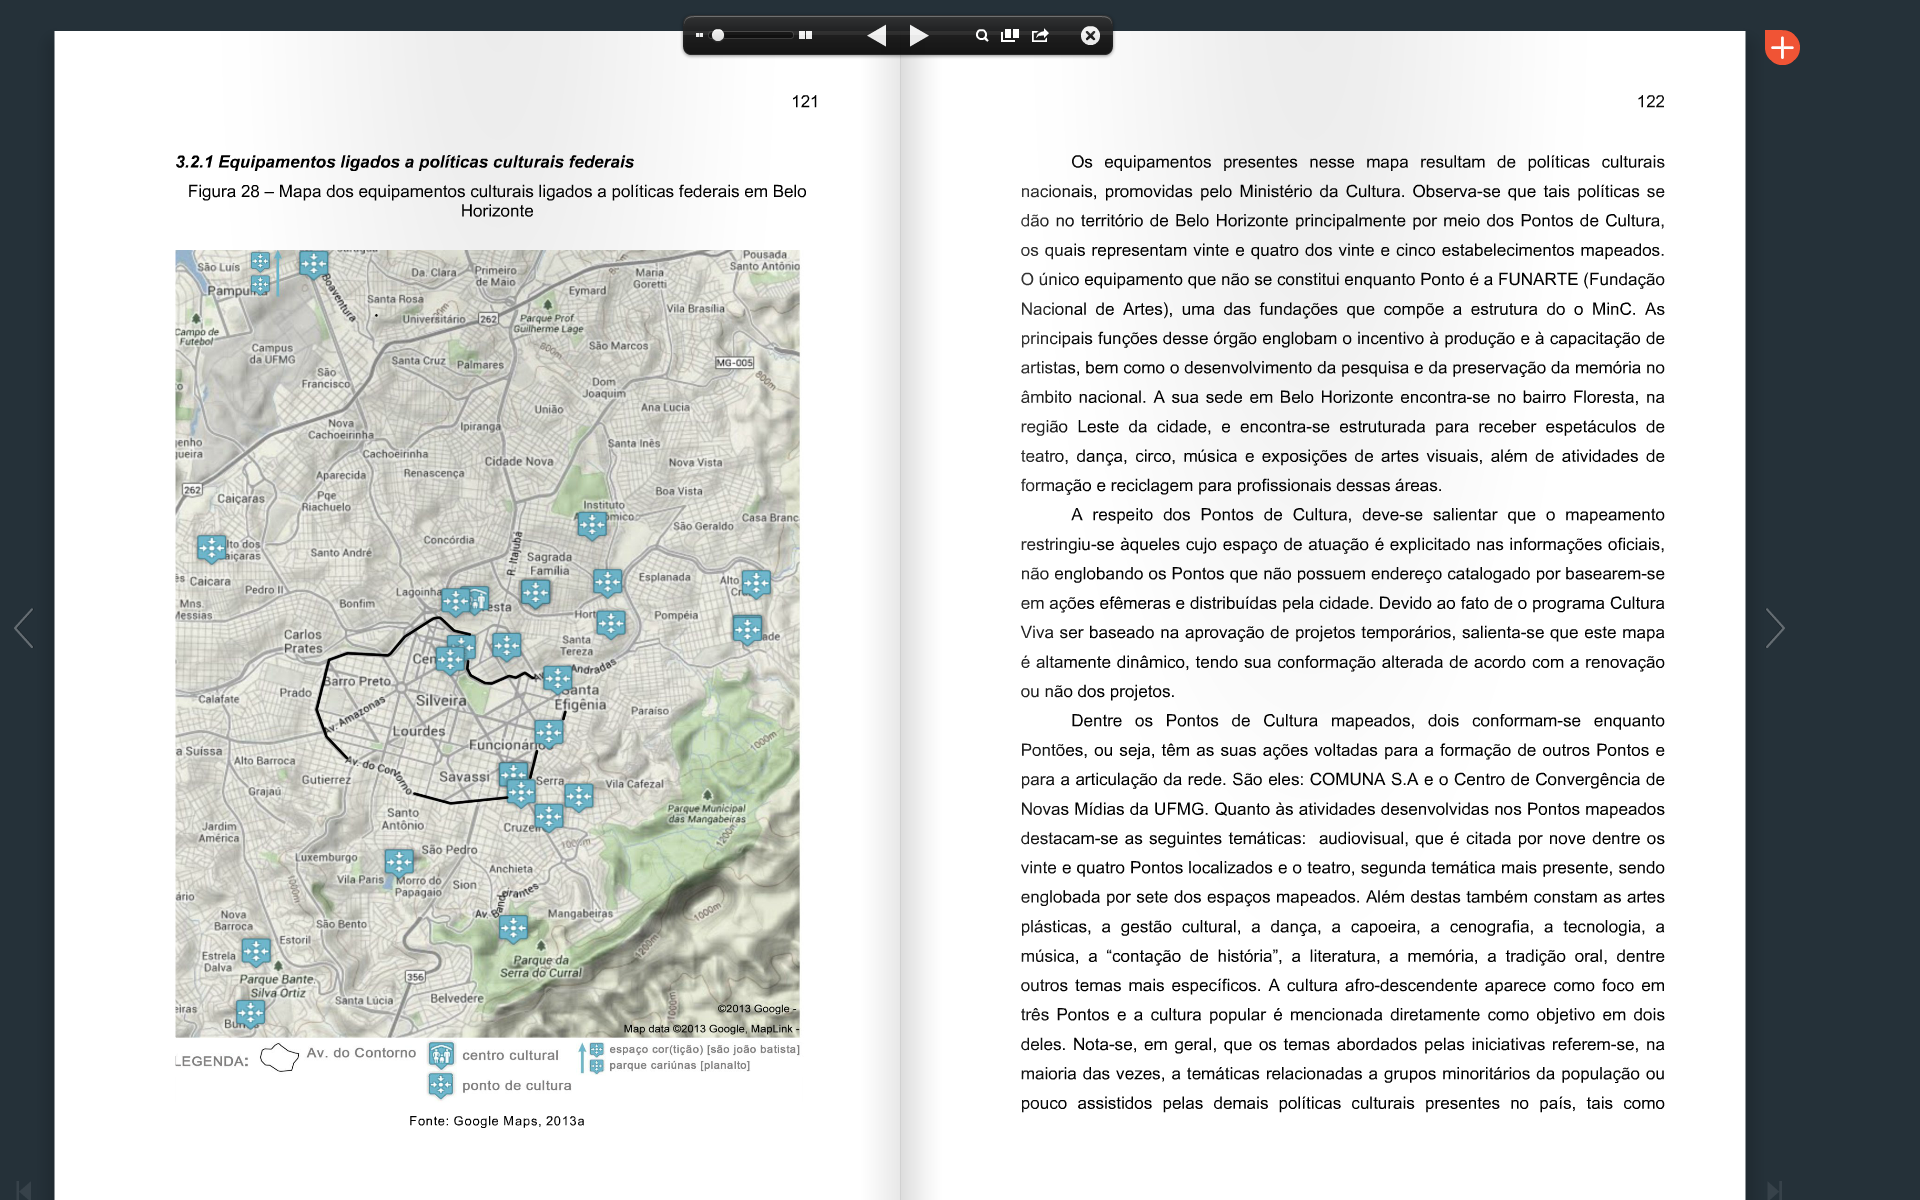Click the empty zoom slider track
This screenshot has width=1920, height=1200.
tap(765, 36)
